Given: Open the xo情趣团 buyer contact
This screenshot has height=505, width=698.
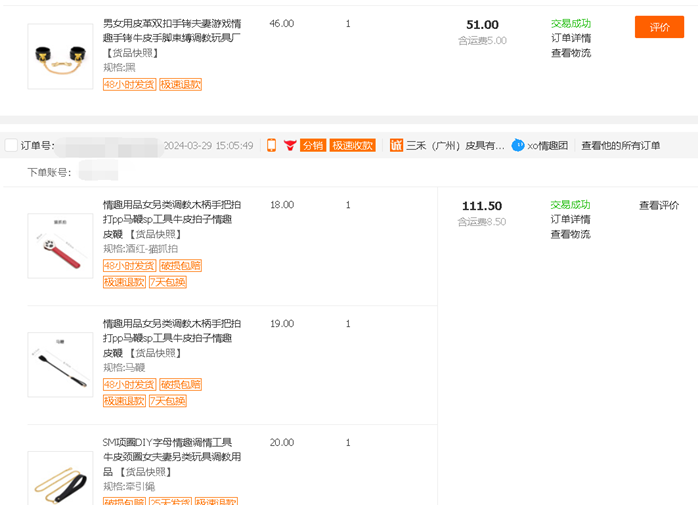Looking at the screenshot, I should (x=547, y=145).
